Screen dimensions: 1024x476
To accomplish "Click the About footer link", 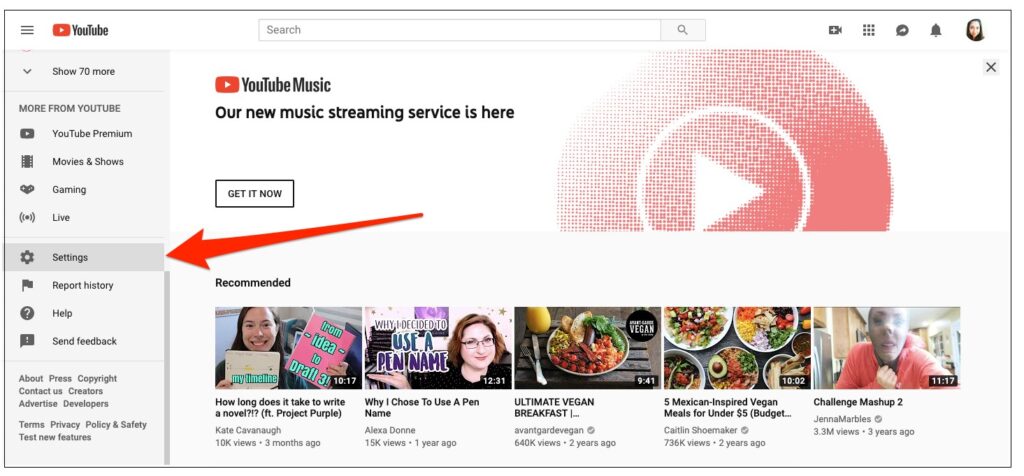I will 31,379.
